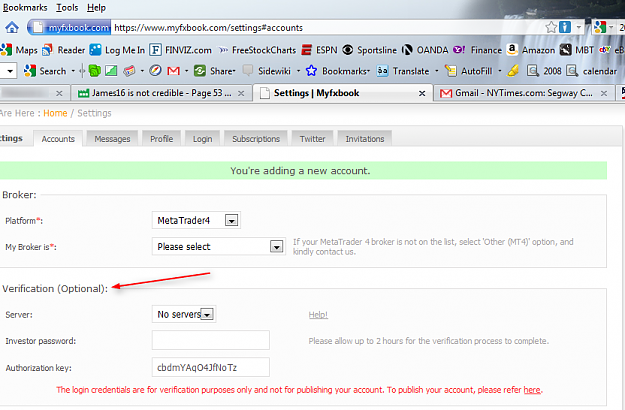The image size is (625, 410).
Task: Select the Twitter settings tab
Action: 312,139
